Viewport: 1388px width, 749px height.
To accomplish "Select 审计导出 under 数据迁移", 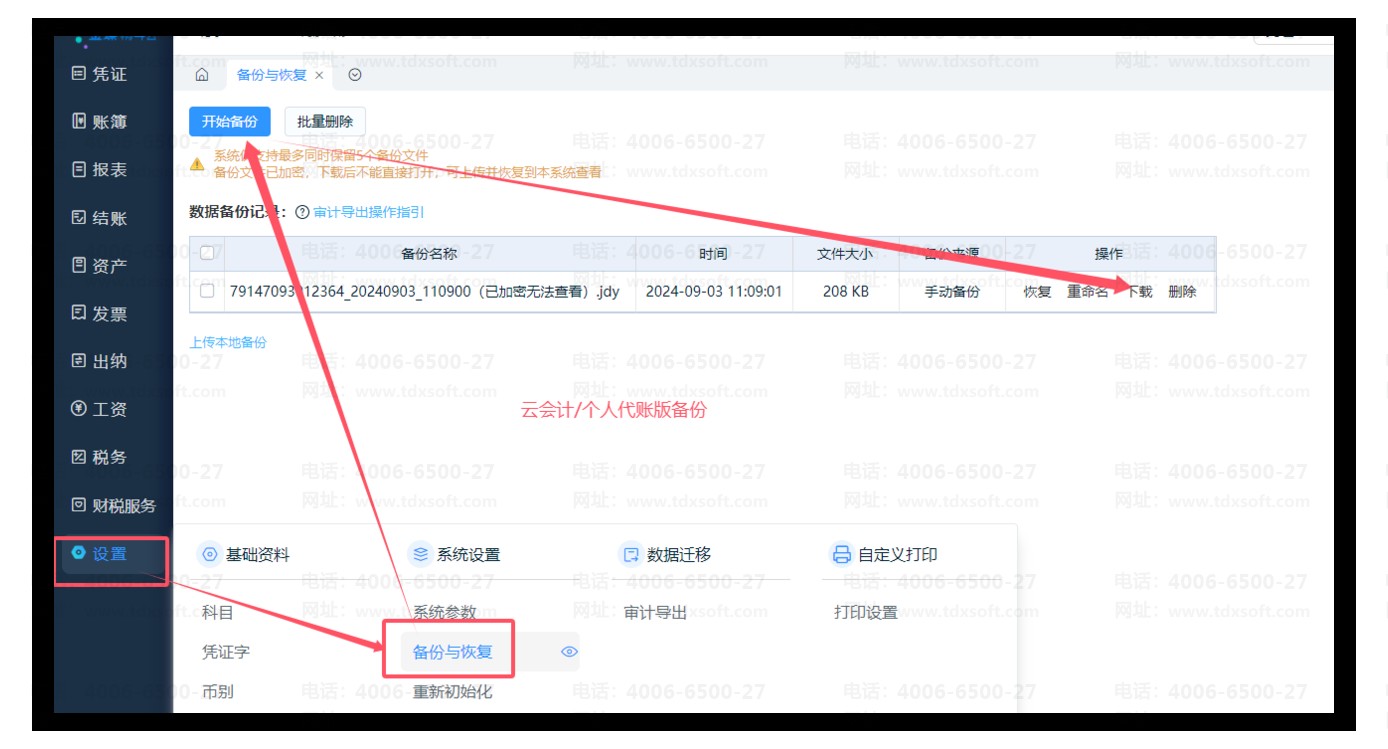I will tap(655, 612).
